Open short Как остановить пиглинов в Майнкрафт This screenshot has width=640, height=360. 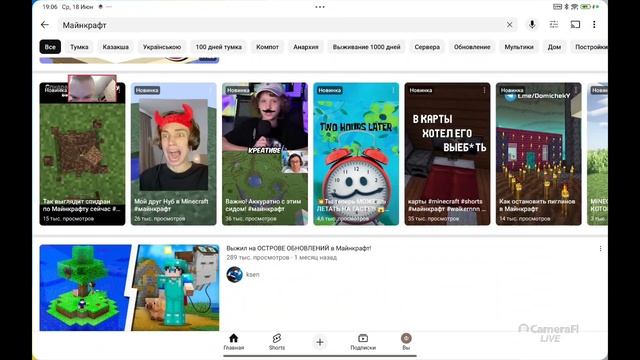point(538,154)
